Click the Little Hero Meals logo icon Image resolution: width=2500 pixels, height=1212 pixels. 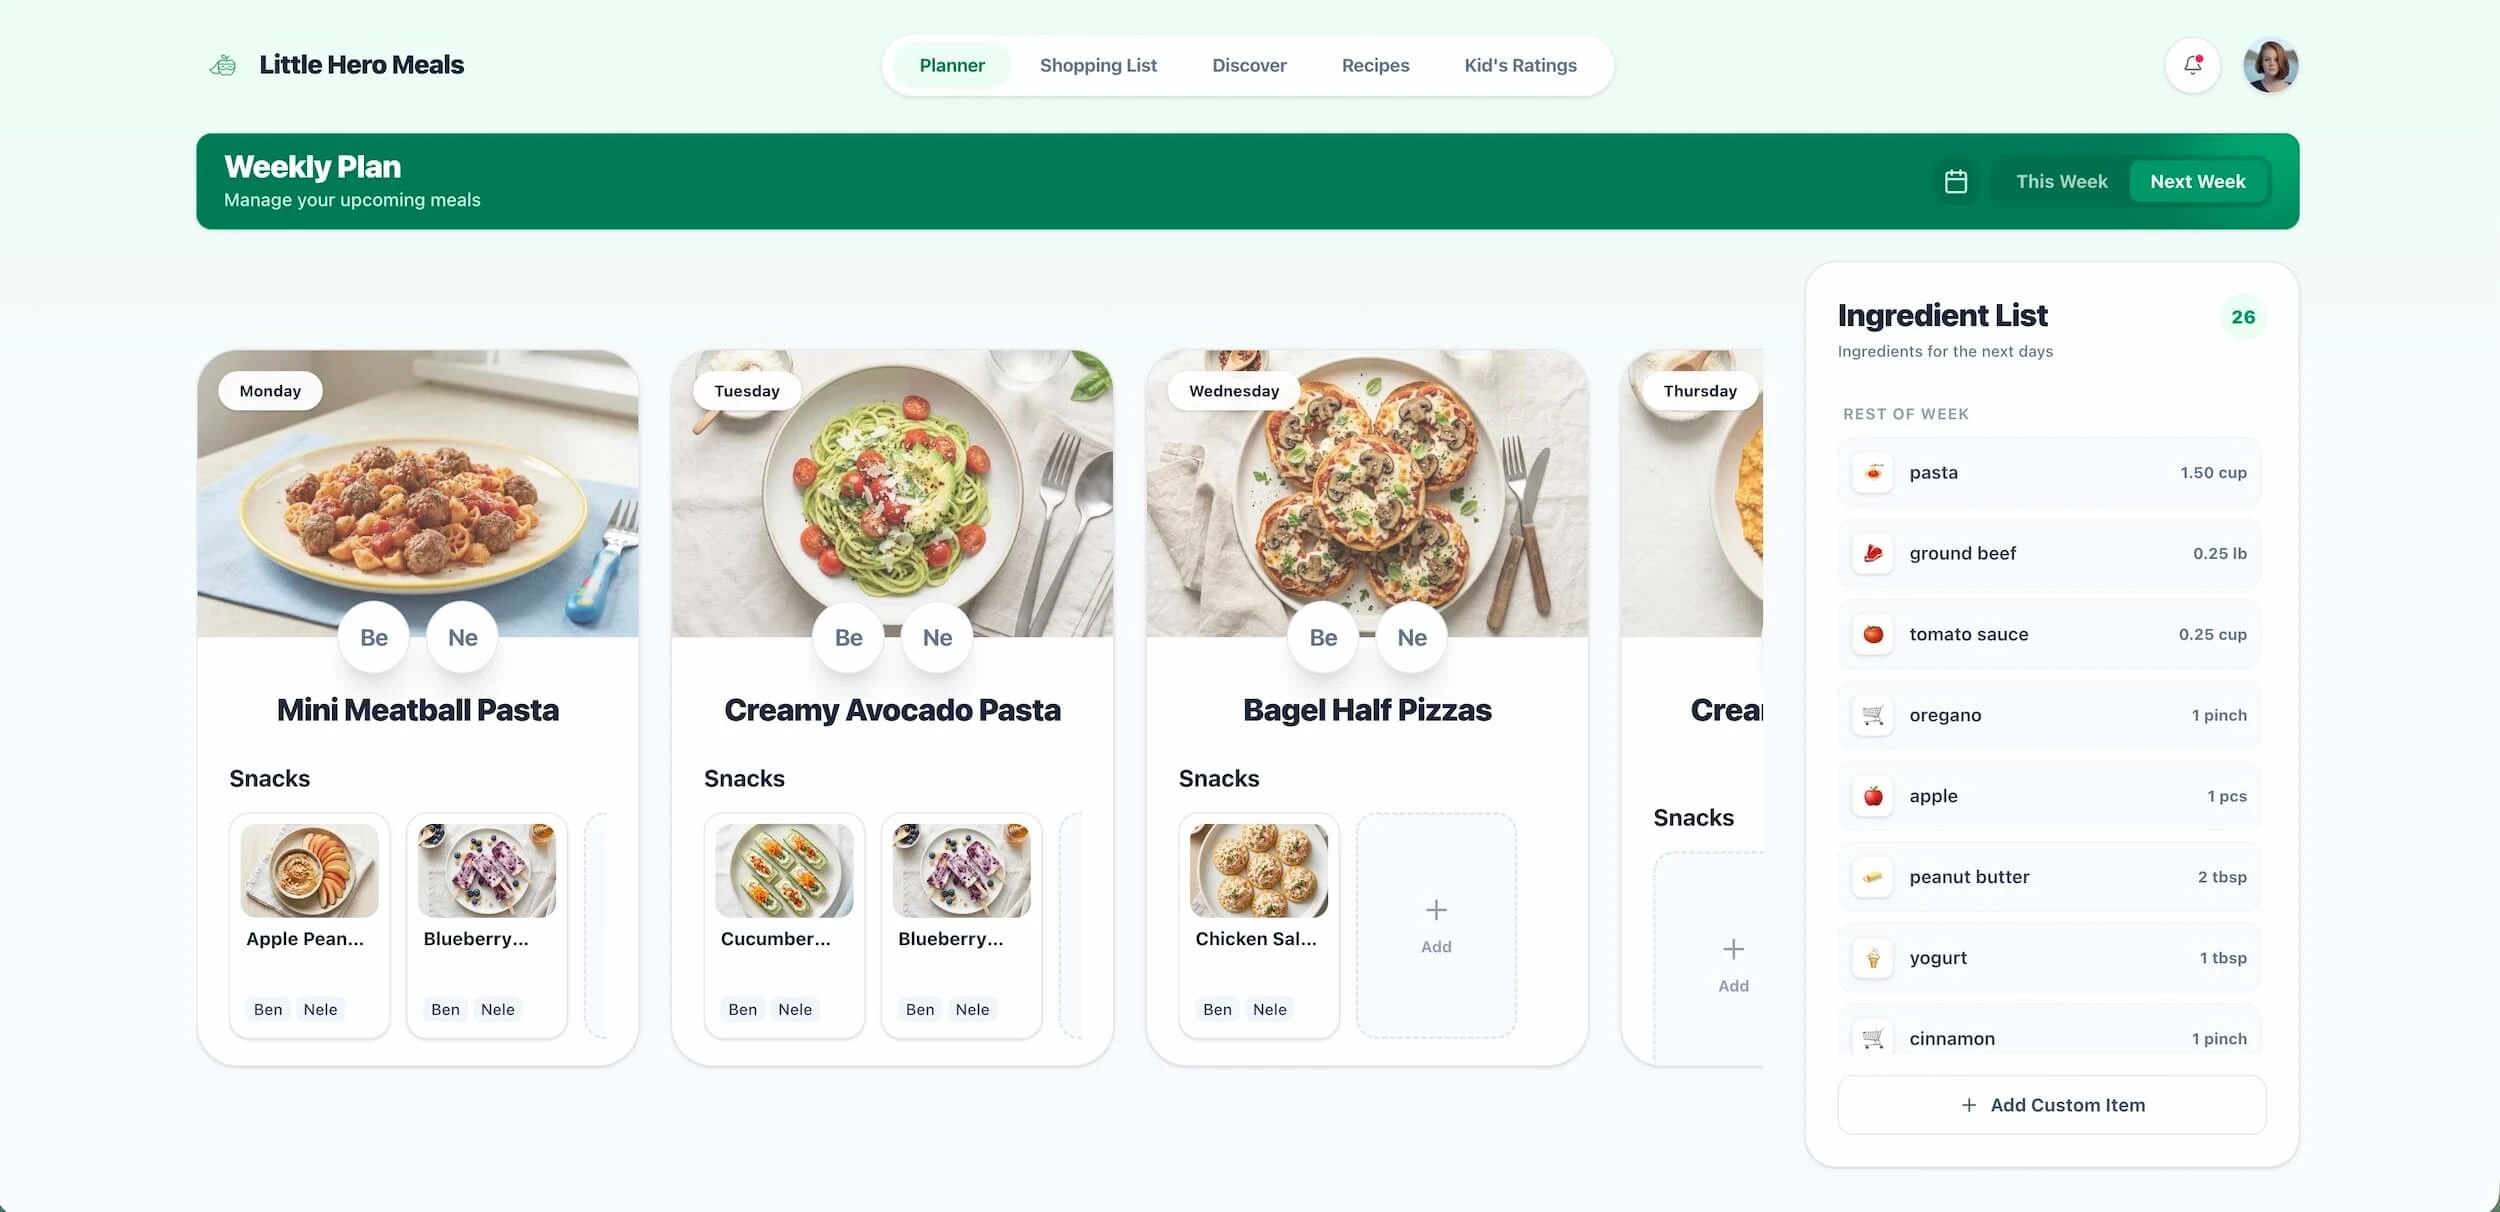223,65
